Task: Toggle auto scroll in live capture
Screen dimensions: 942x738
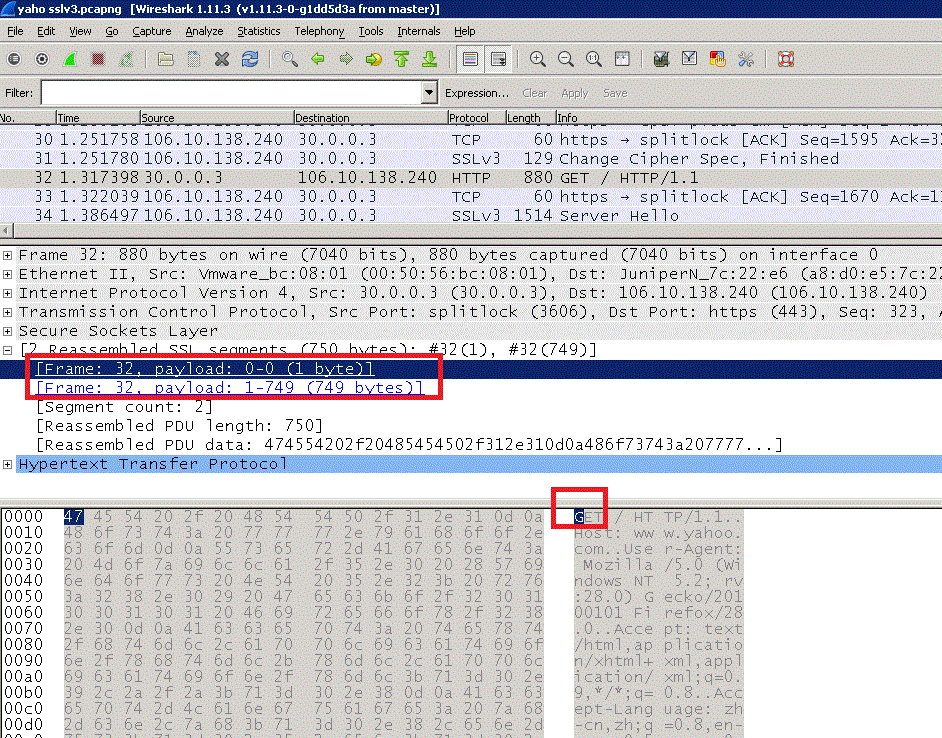Action: click(x=498, y=59)
